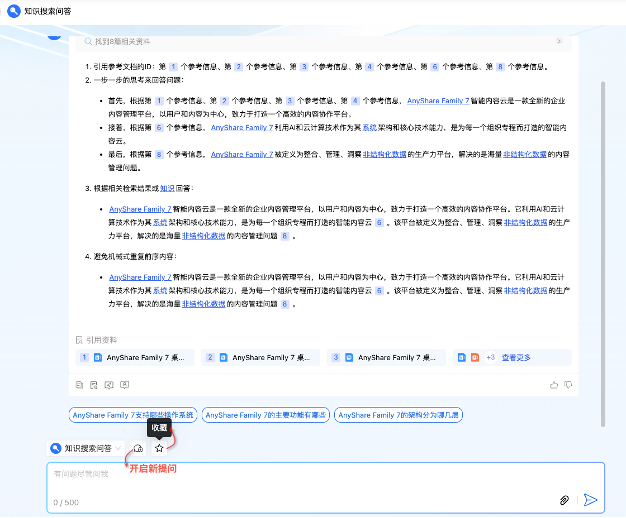Open reference card 2 AnyShare Family 7
This screenshot has width=626, height=518.
pos(260,357)
